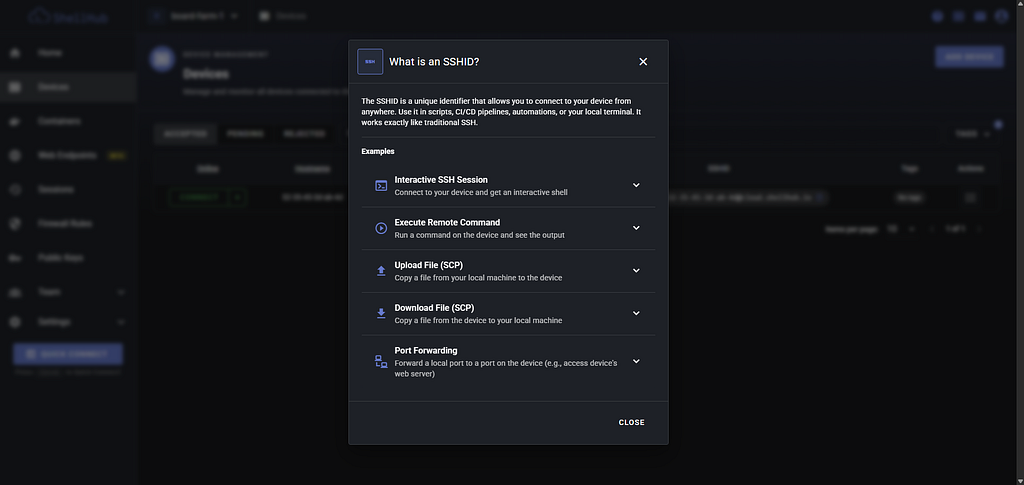Expand the Download File (SCP) chevron
The height and width of the screenshot is (485, 1024).
point(636,313)
